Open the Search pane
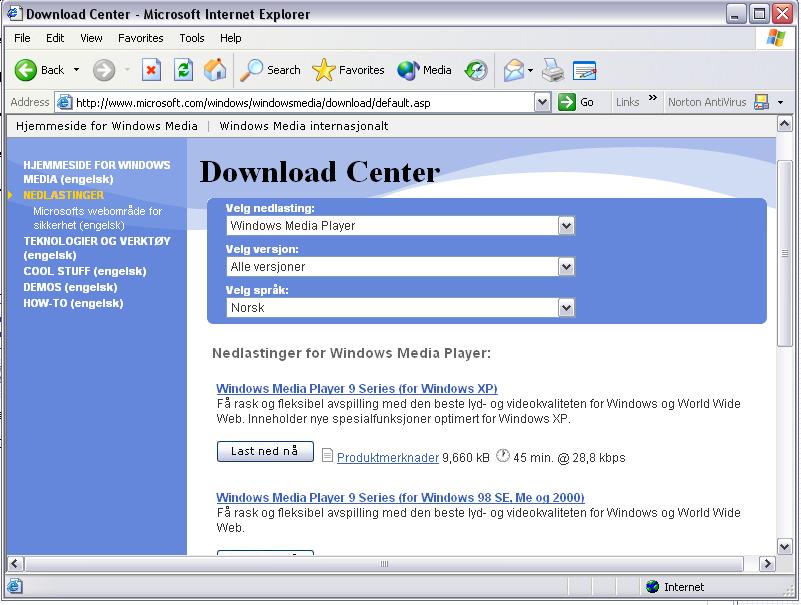 click(270, 70)
